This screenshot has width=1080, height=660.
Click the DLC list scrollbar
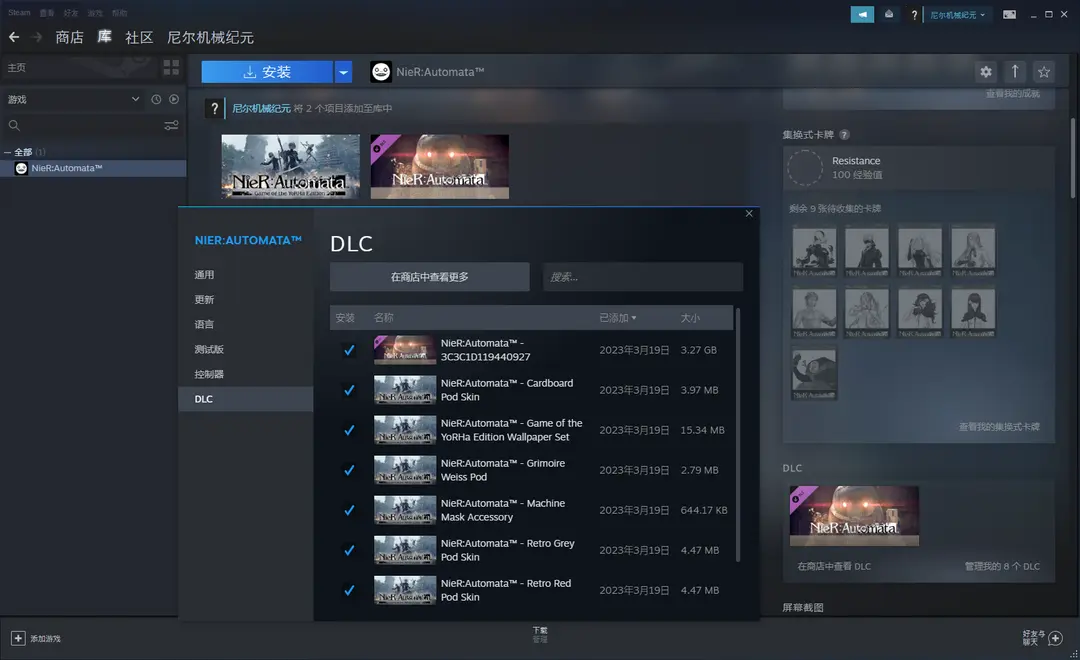click(738, 435)
